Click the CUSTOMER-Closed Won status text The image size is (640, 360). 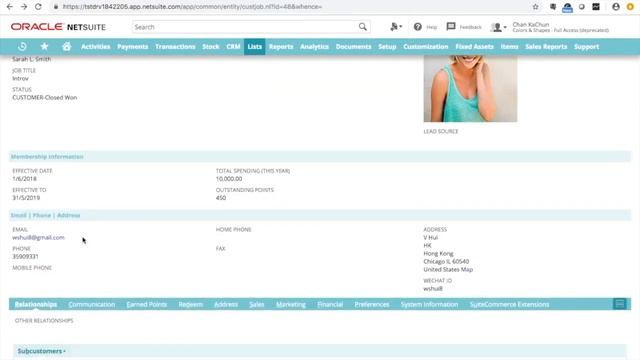pos(44,98)
